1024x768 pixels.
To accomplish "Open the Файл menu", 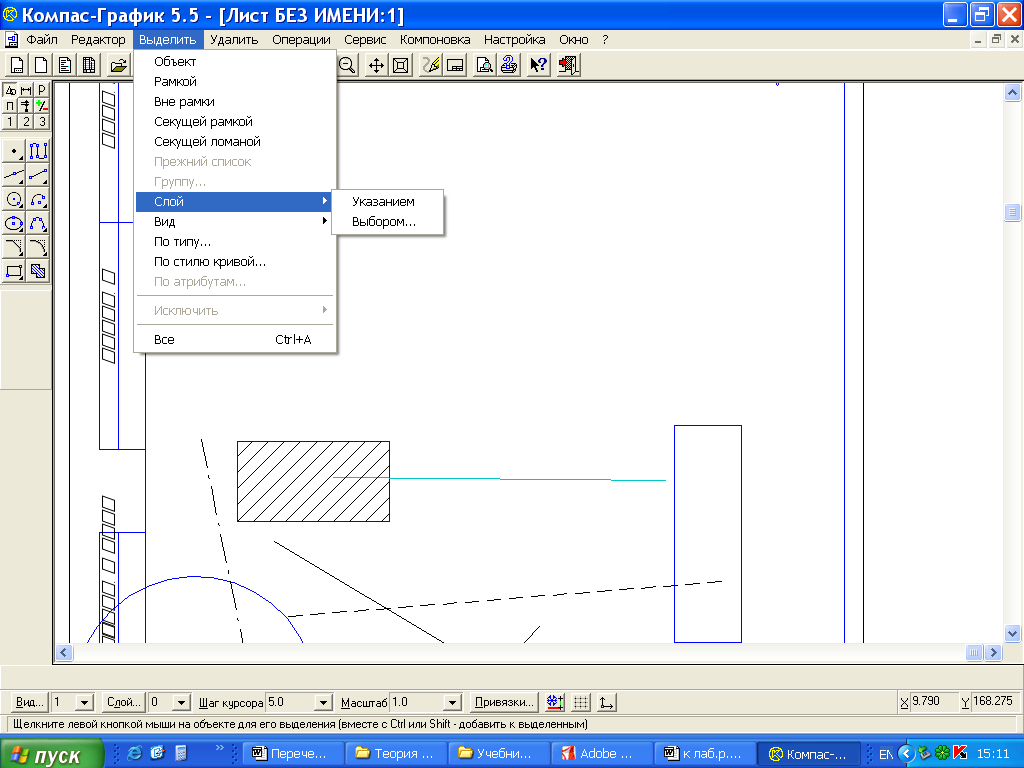I will 42,40.
